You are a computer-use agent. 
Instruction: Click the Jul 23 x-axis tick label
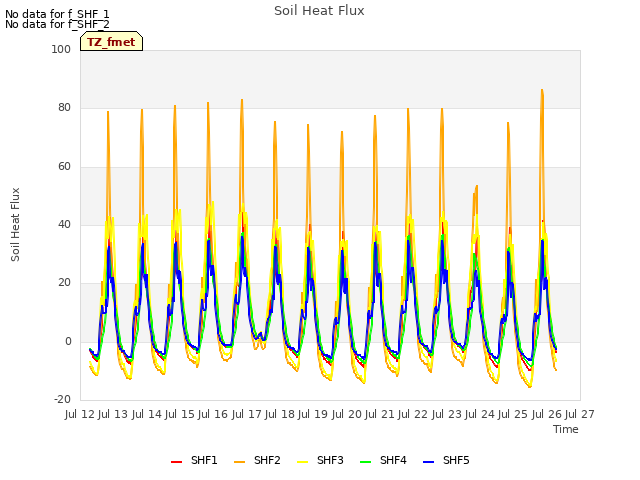447,414
